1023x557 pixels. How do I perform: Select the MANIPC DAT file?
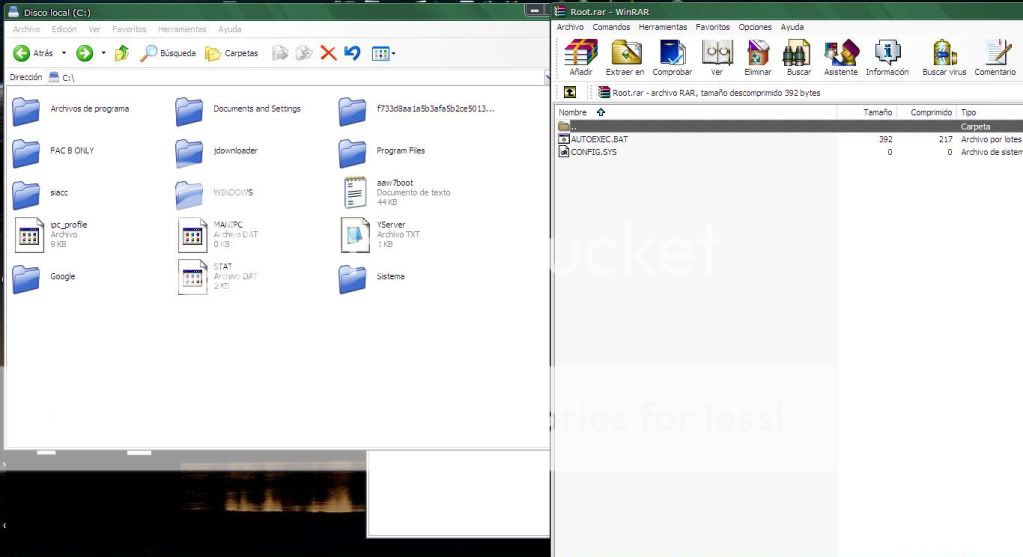pos(218,234)
